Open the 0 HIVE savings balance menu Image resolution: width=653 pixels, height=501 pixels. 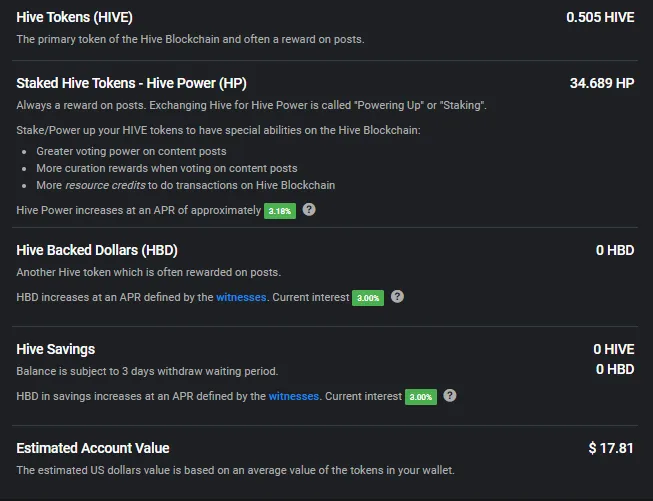tap(613, 349)
